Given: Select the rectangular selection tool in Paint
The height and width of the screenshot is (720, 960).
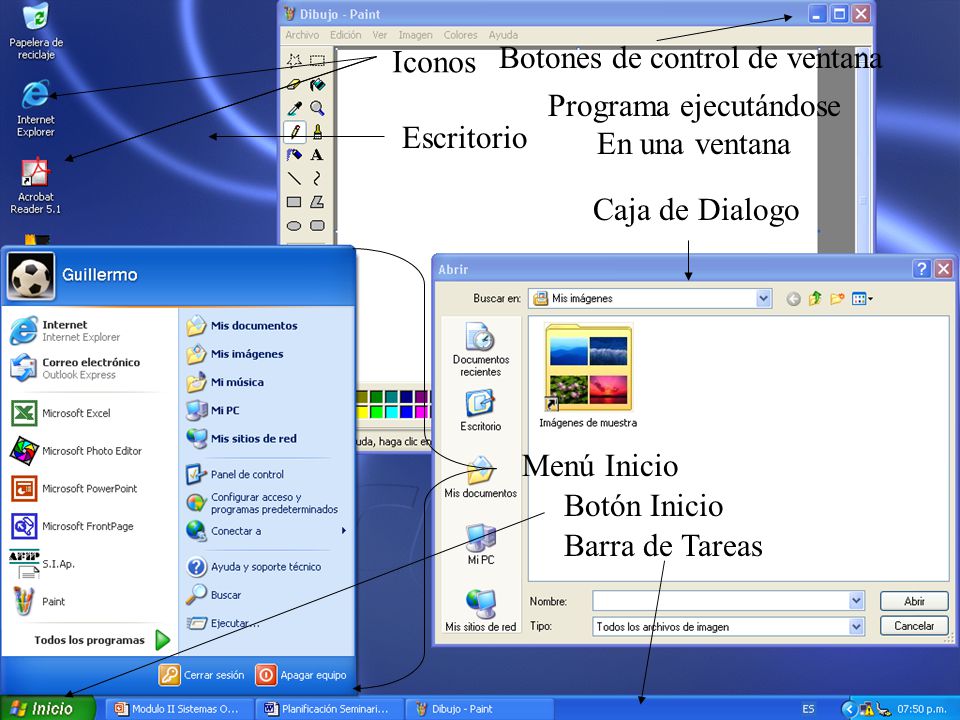Looking at the screenshot, I should click(x=317, y=60).
